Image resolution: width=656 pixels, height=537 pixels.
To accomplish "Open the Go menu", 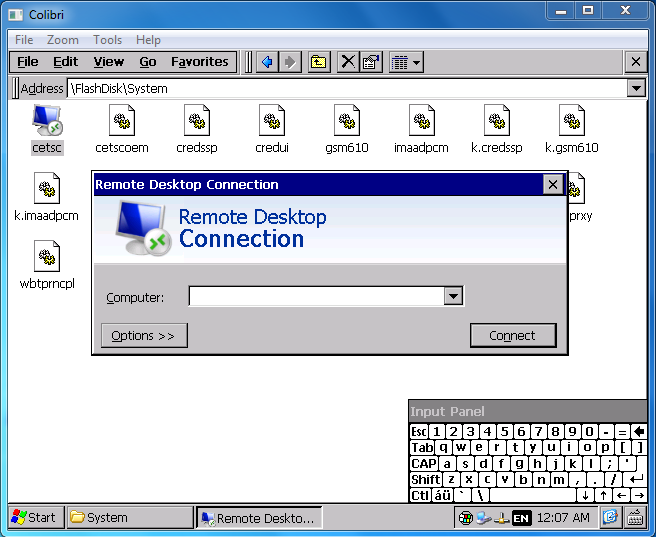I will coord(148,62).
